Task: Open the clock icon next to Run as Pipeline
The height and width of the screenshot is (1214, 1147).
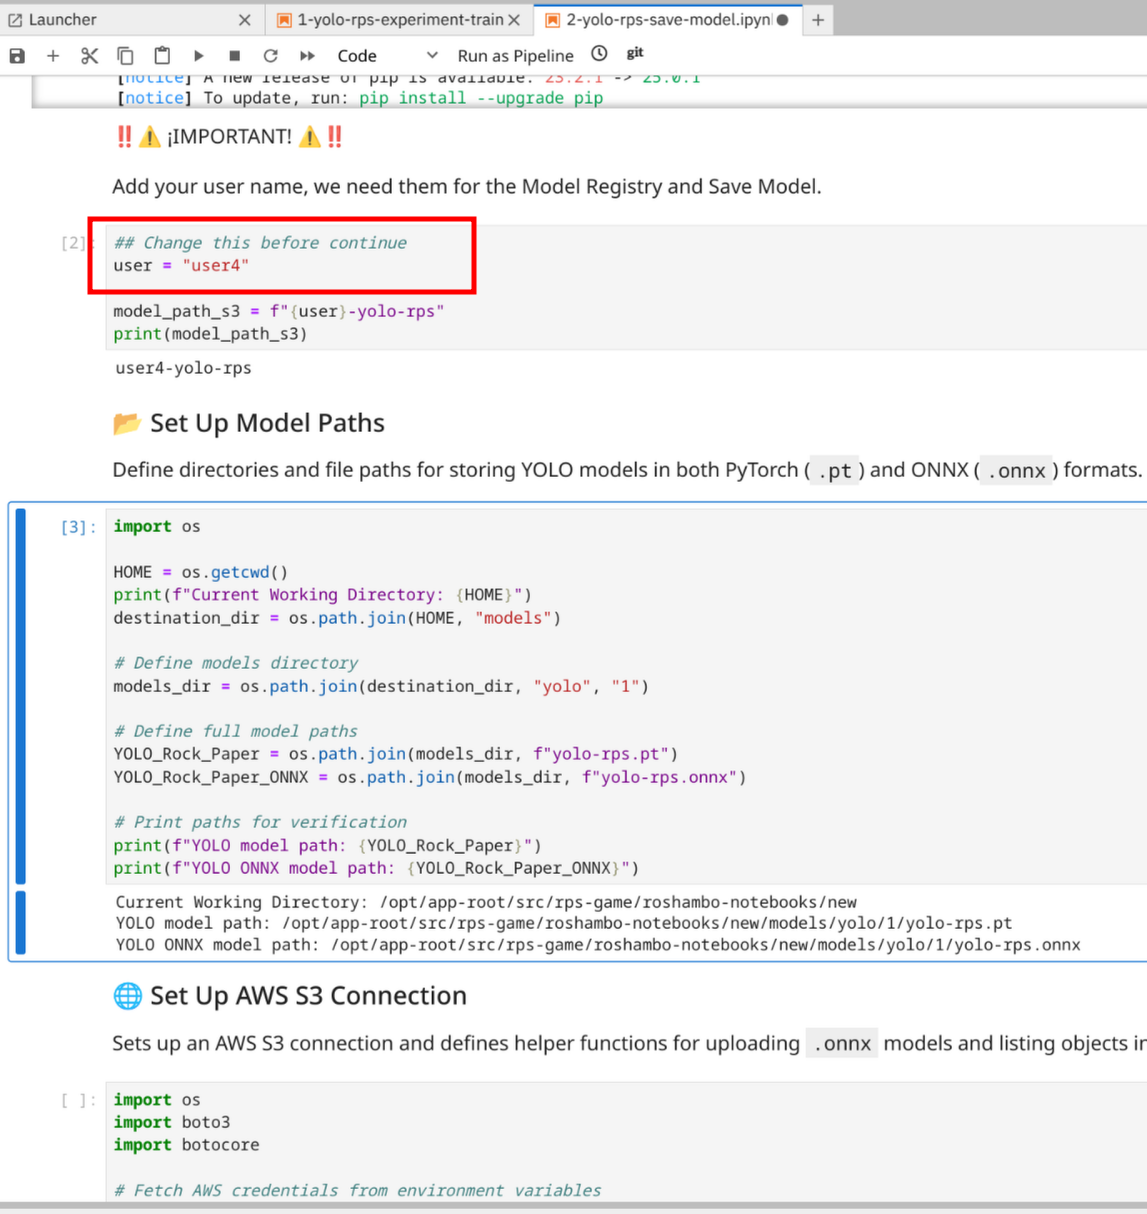Action: (599, 54)
